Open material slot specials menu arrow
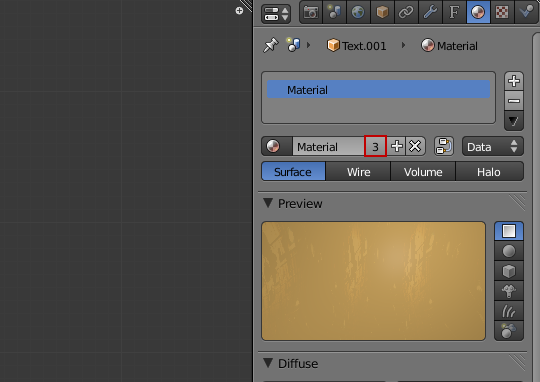Image resolution: width=540 pixels, height=382 pixels. (x=514, y=121)
